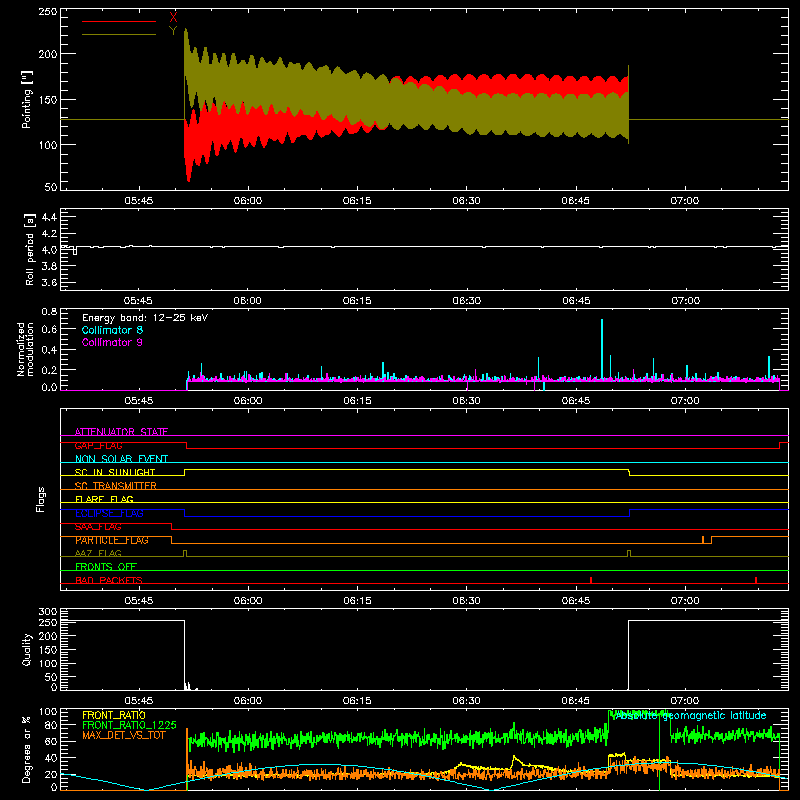Click the 06:45 label under the Flags plot
Screen dimensions: 800x800
(x=576, y=601)
